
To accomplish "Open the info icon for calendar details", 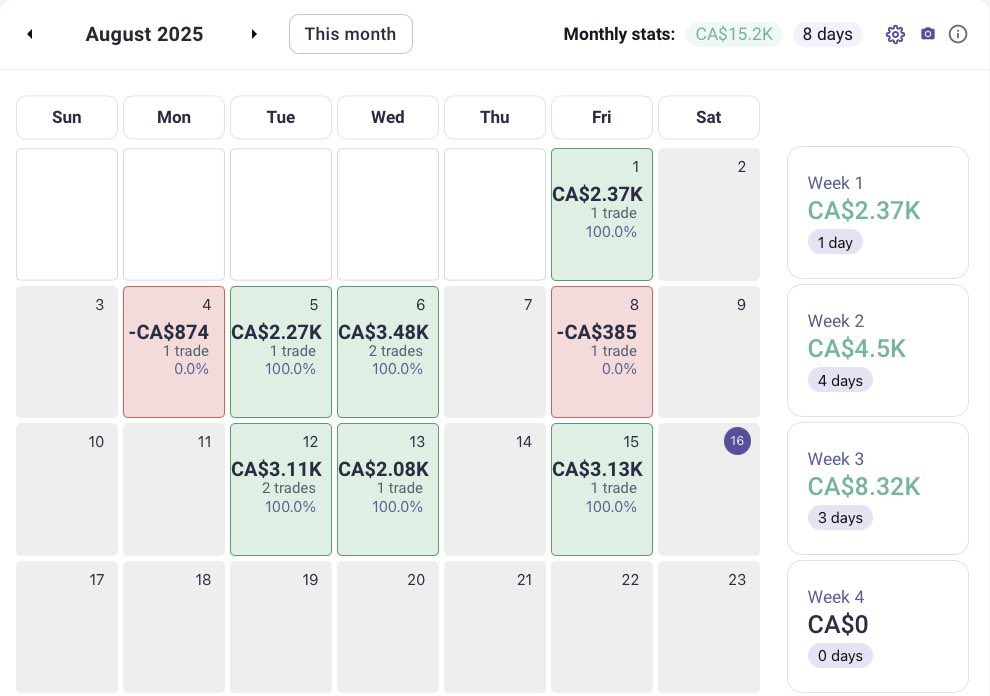I will (x=958, y=33).
